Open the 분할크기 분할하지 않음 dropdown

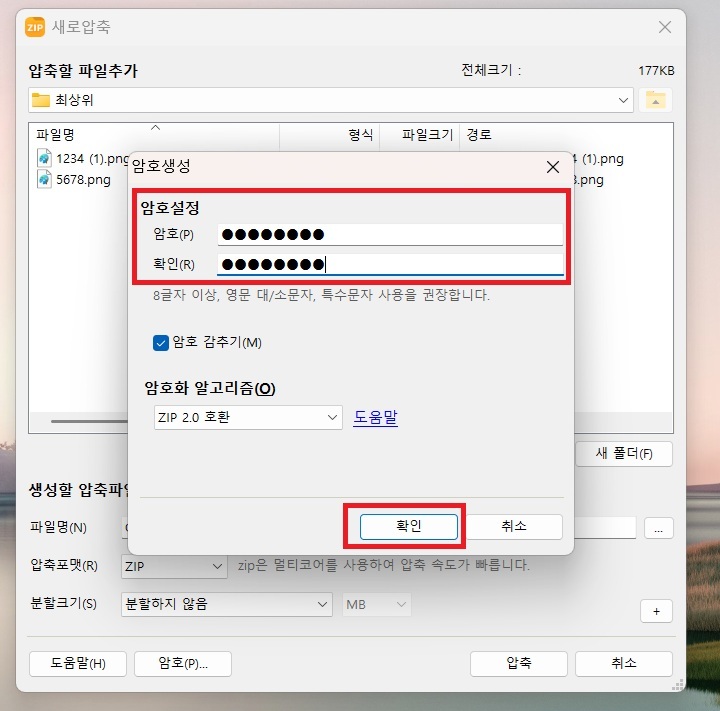[x=227, y=604]
